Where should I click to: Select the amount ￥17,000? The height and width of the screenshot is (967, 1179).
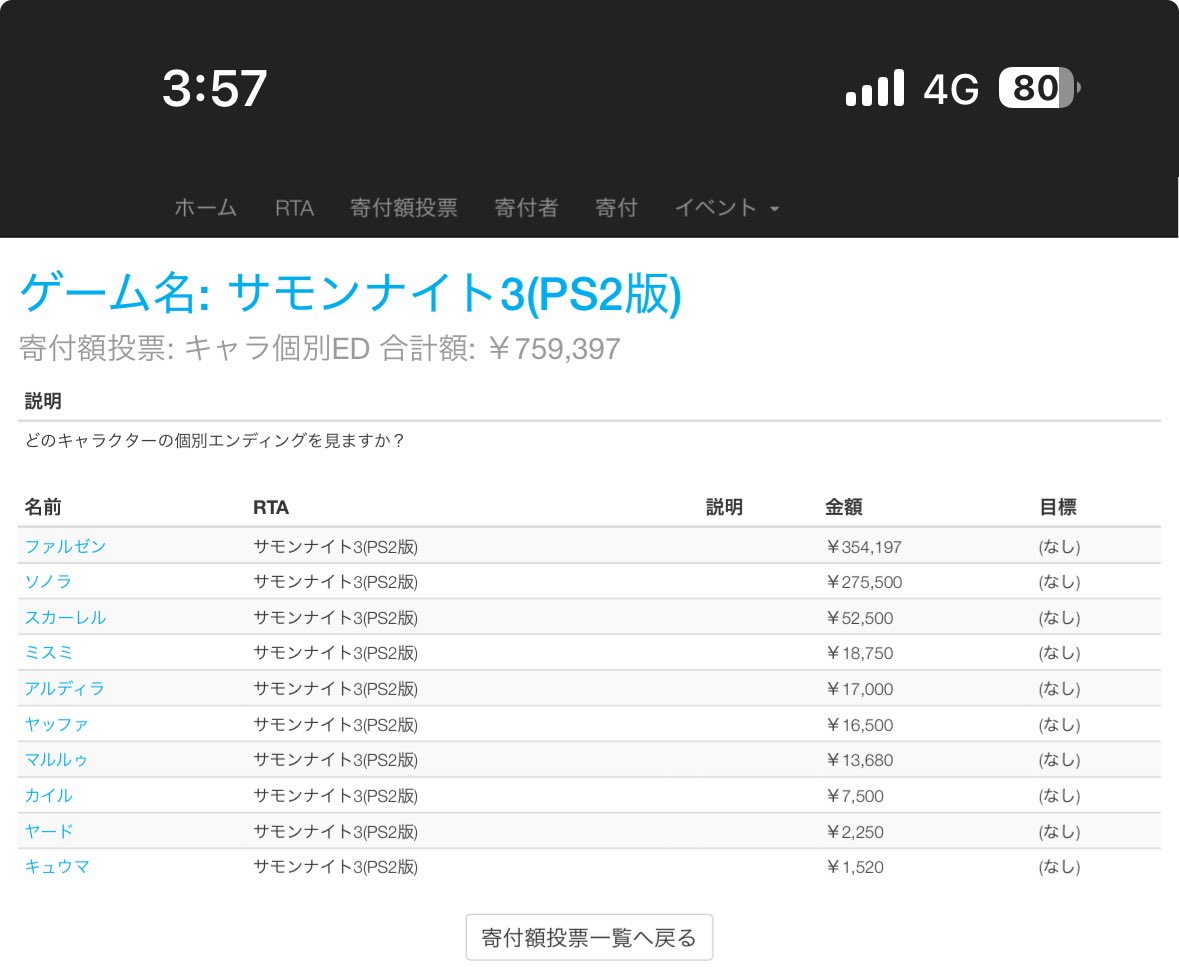(x=859, y=690)
